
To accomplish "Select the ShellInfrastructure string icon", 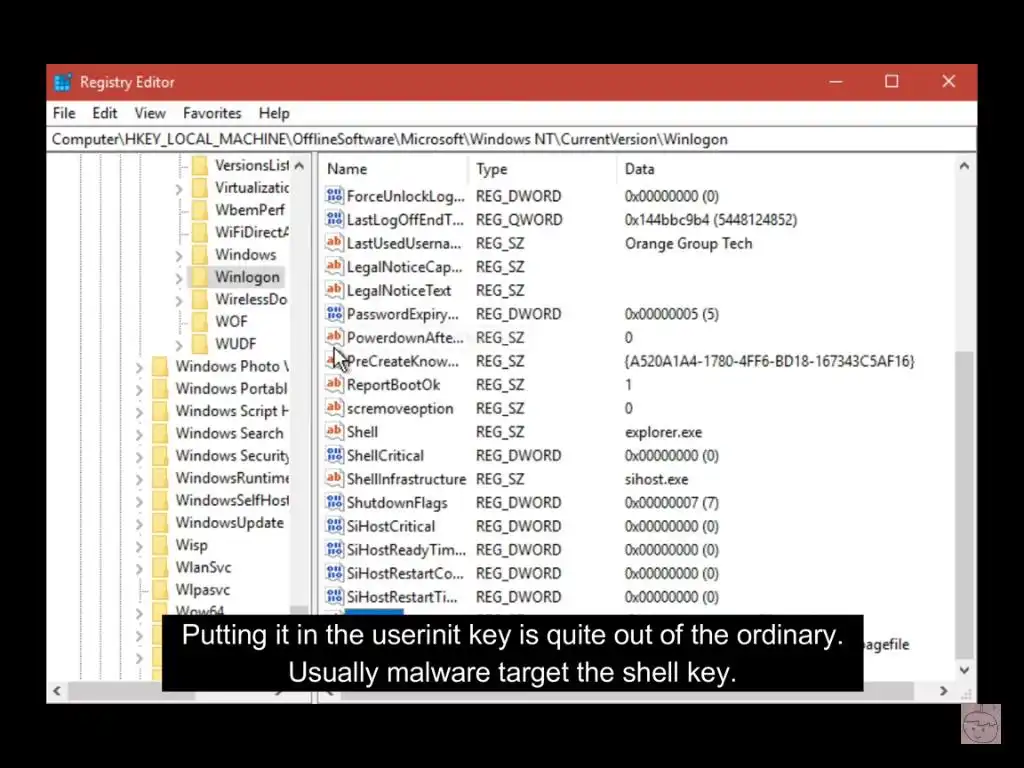I will tap(334, 478).
